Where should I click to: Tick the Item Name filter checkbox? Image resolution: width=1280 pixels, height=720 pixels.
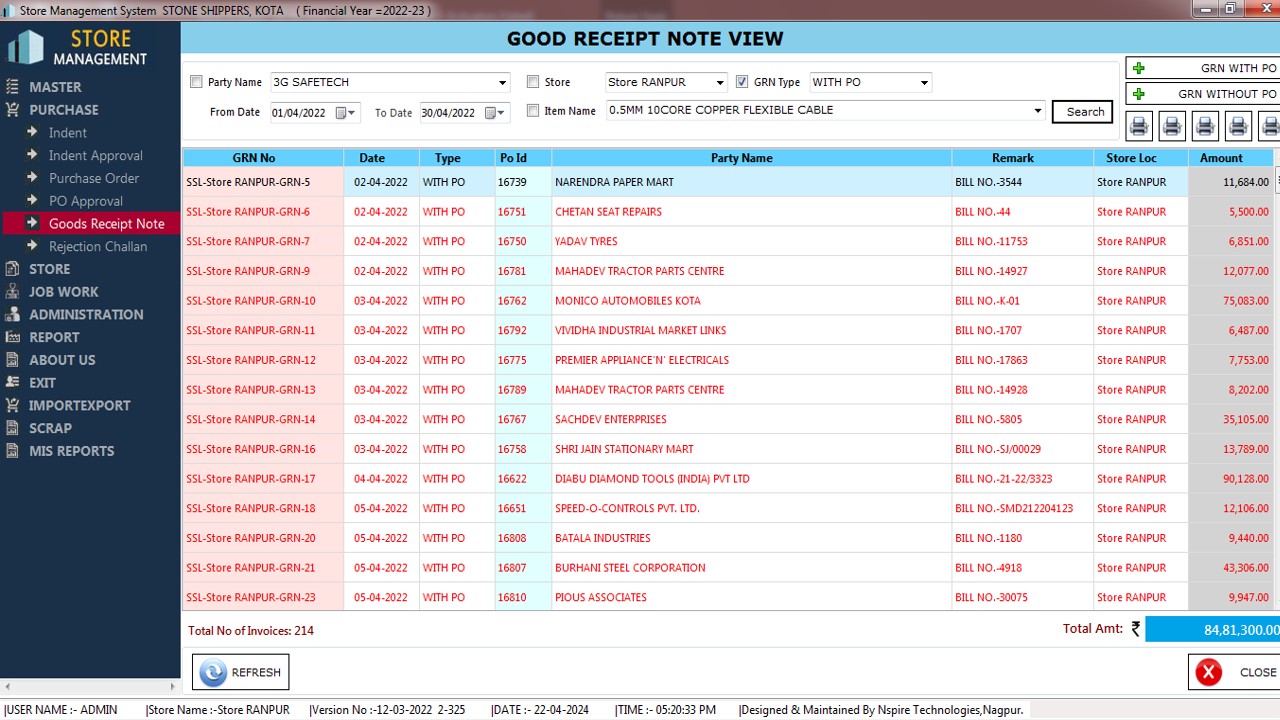click(533, 111)
